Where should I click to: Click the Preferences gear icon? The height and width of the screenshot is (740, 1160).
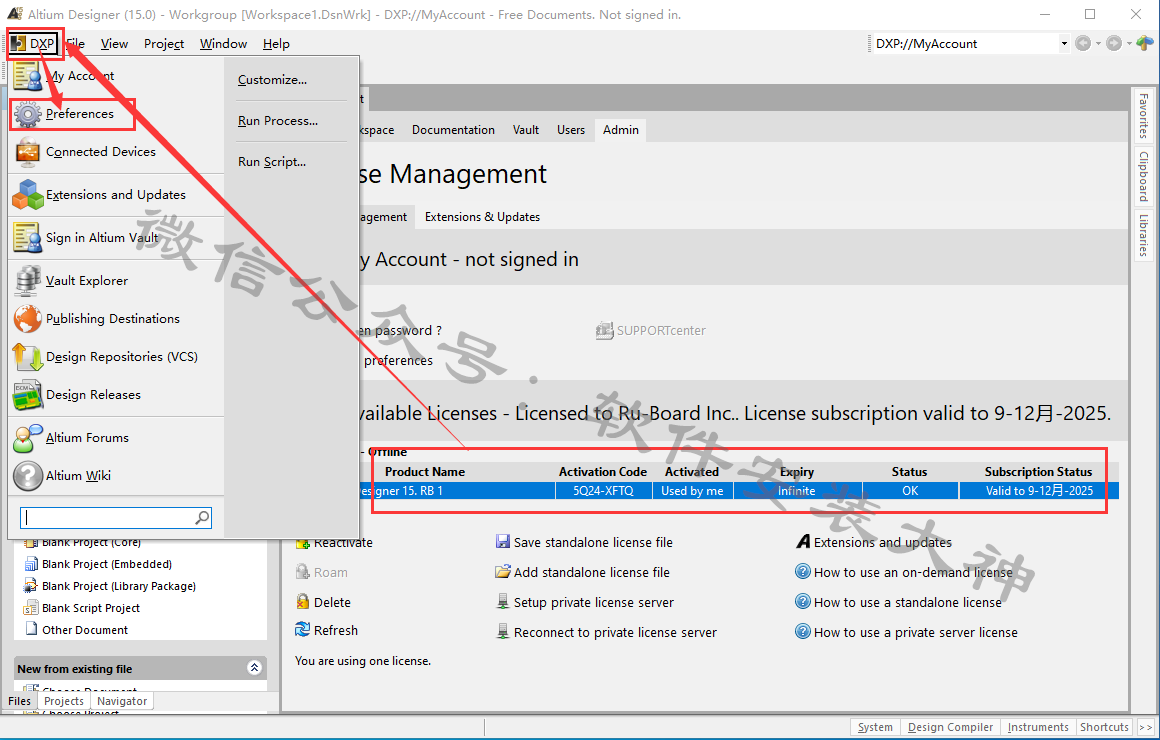pos(27,114)
